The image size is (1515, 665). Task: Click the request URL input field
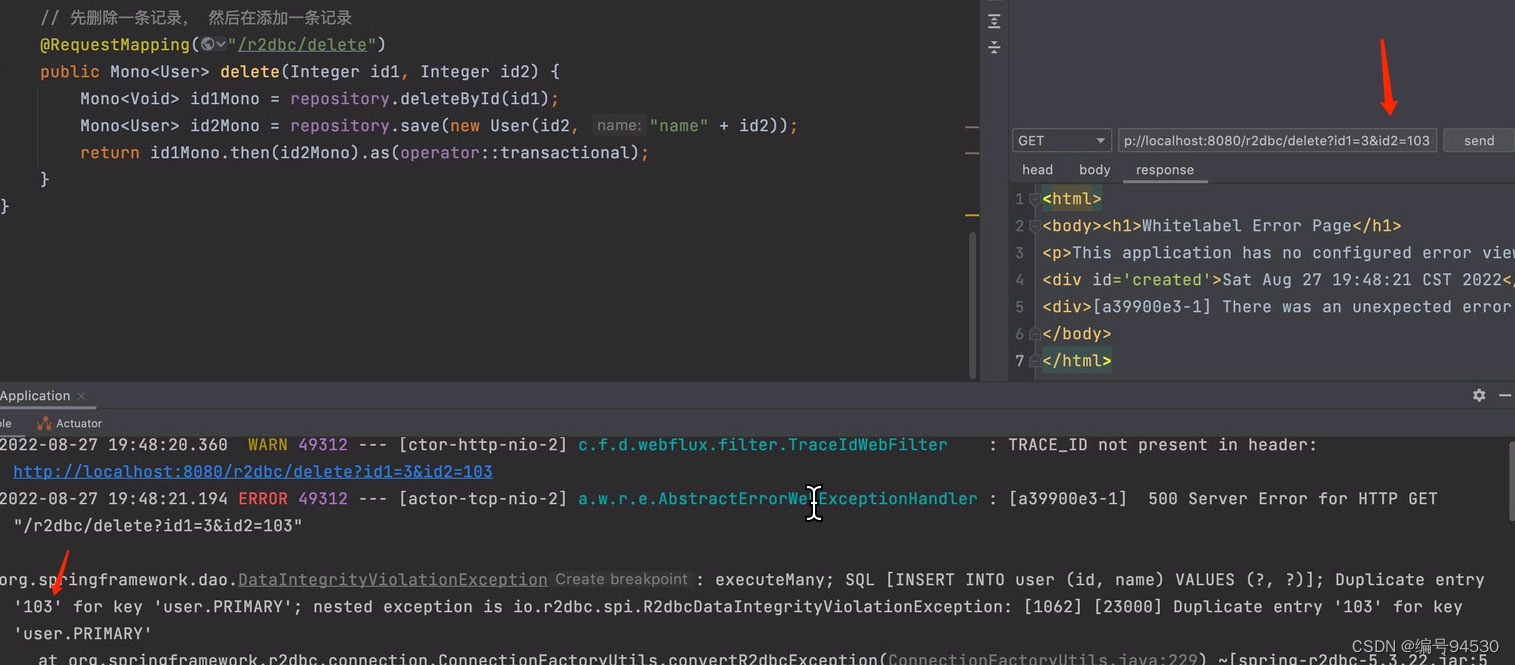pos(1277,141)
